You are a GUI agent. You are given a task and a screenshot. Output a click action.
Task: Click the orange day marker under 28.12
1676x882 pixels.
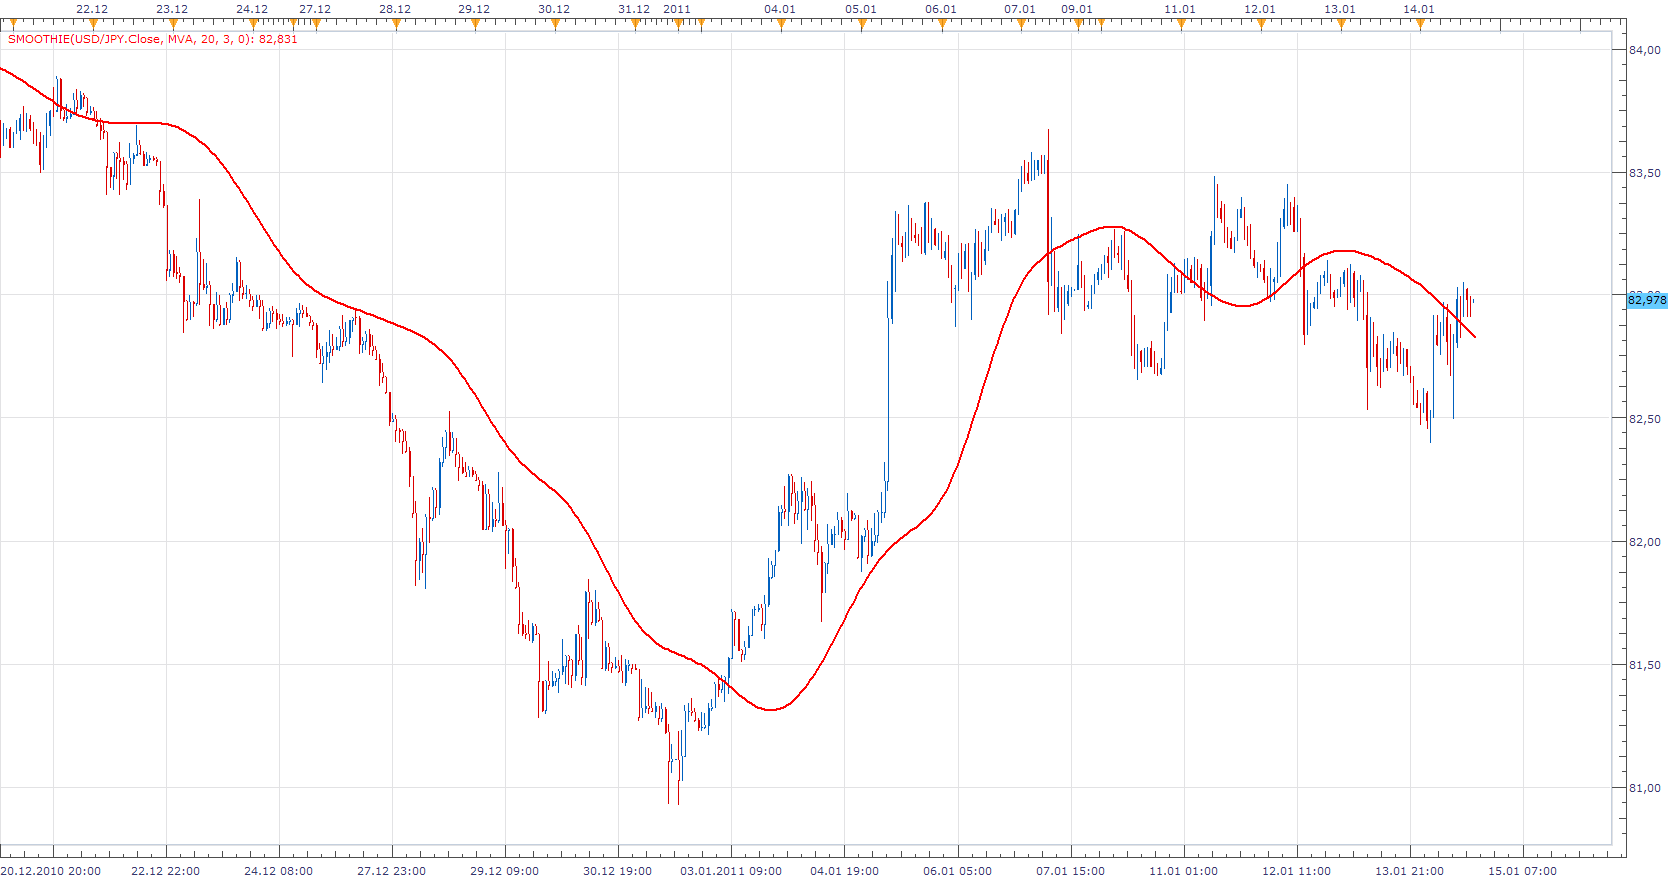(x=395, y=25)
